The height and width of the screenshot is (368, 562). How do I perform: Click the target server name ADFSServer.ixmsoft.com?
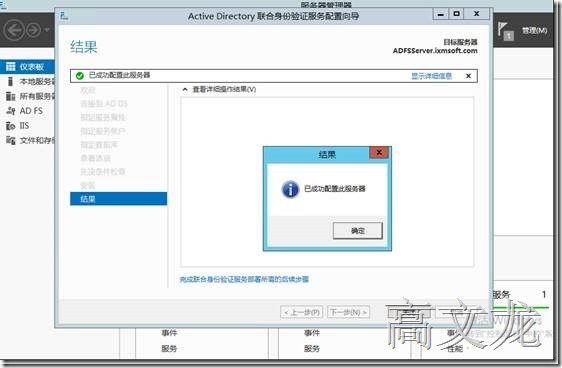tap(435, 51)
